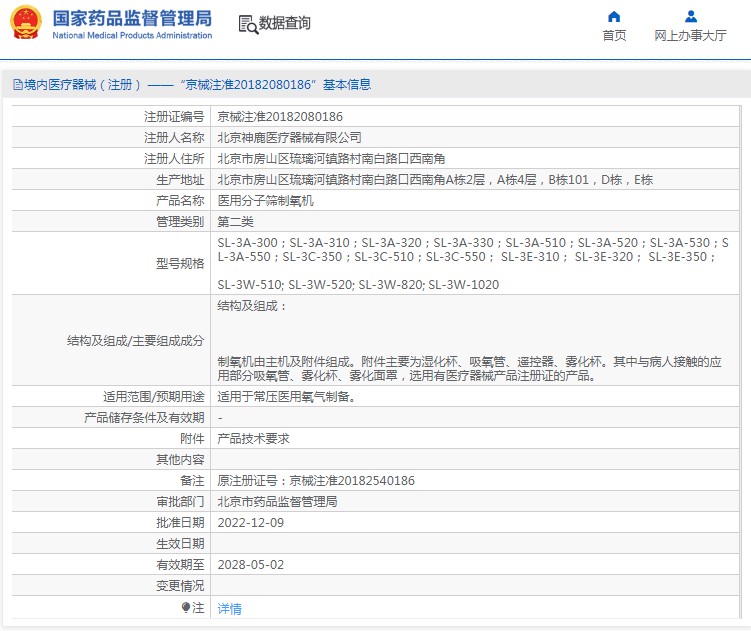Click National Medical Products Administration text
Image resolution: width=751 pixels, height=631 pixels.
click(132, 35)
